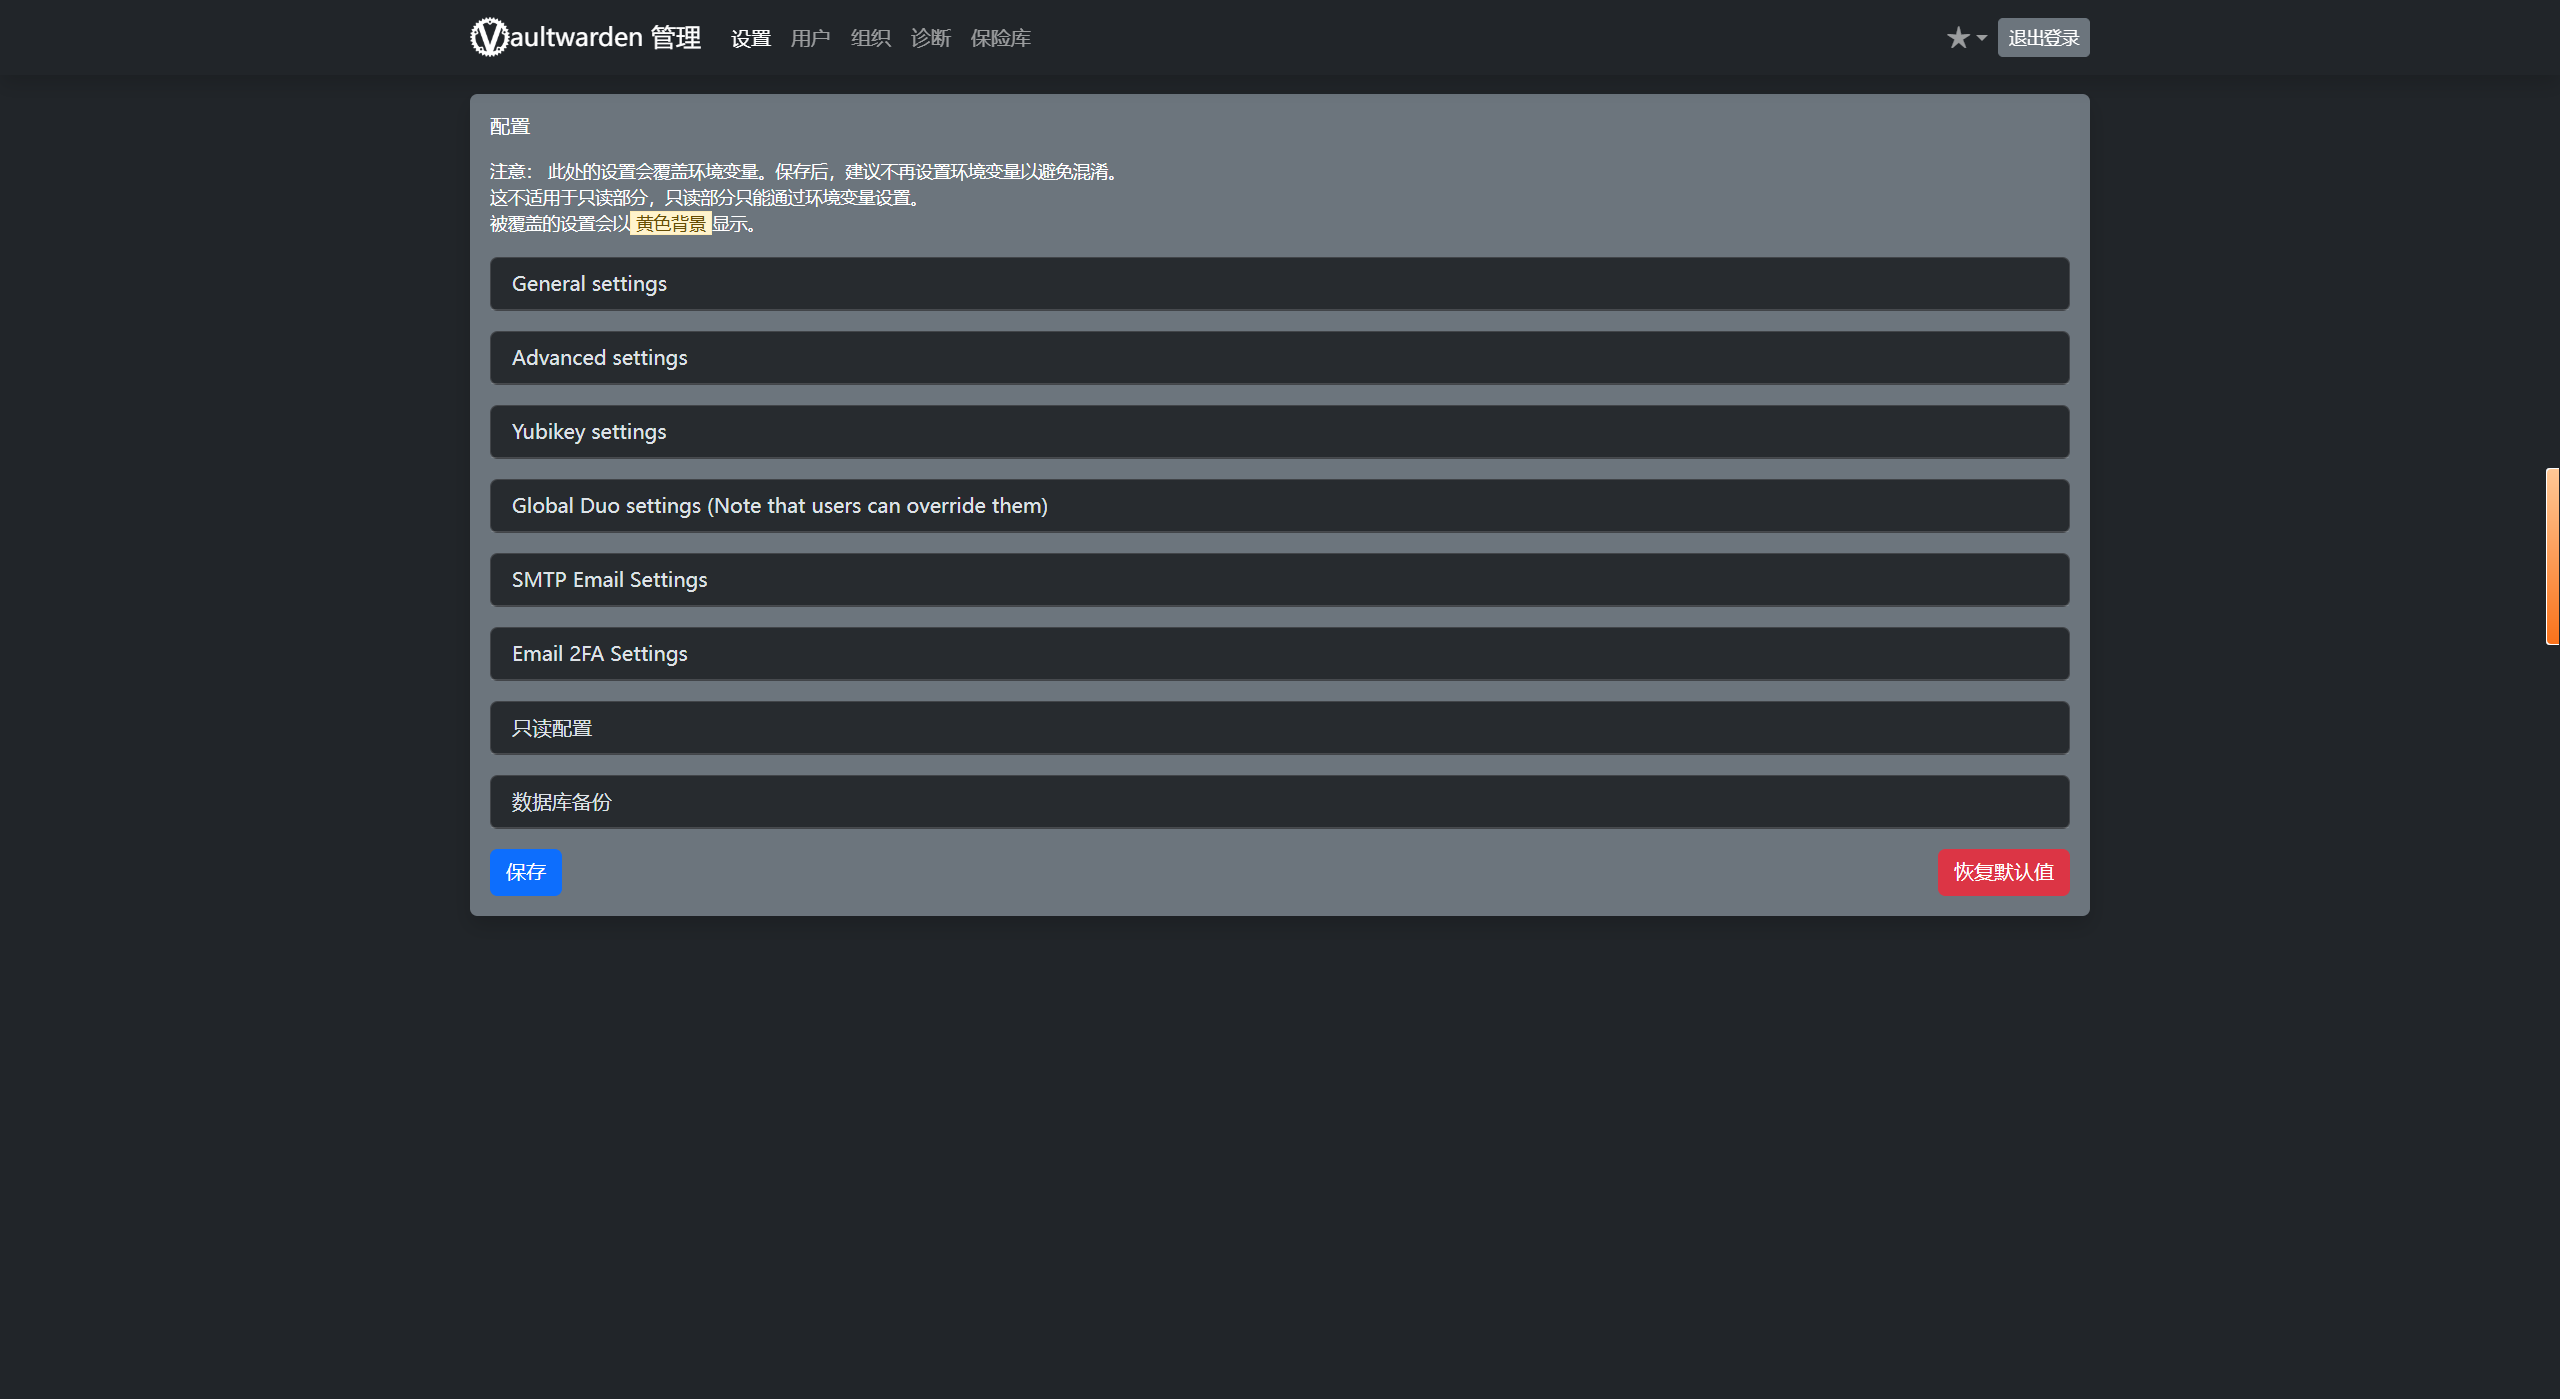
Task: Expand the 数据库备份 database backup section
Action: [x=1279, y=802]
